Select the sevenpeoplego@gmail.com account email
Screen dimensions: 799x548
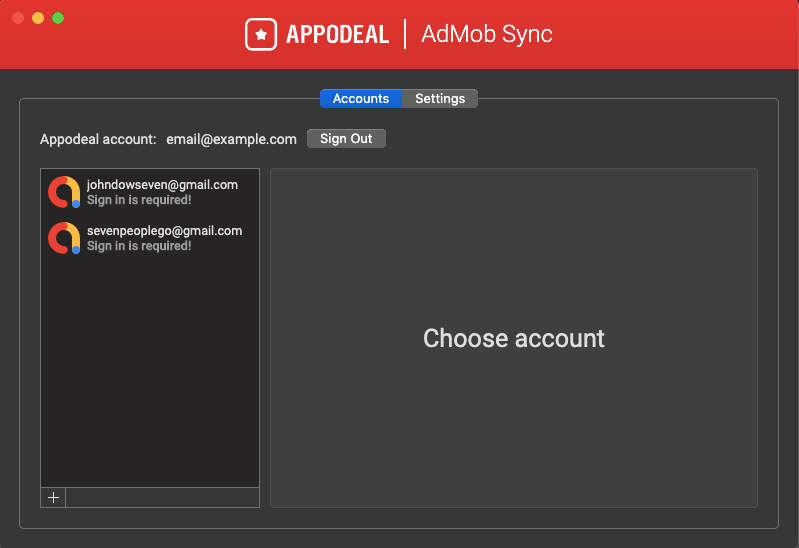click(x=164, y=231)
